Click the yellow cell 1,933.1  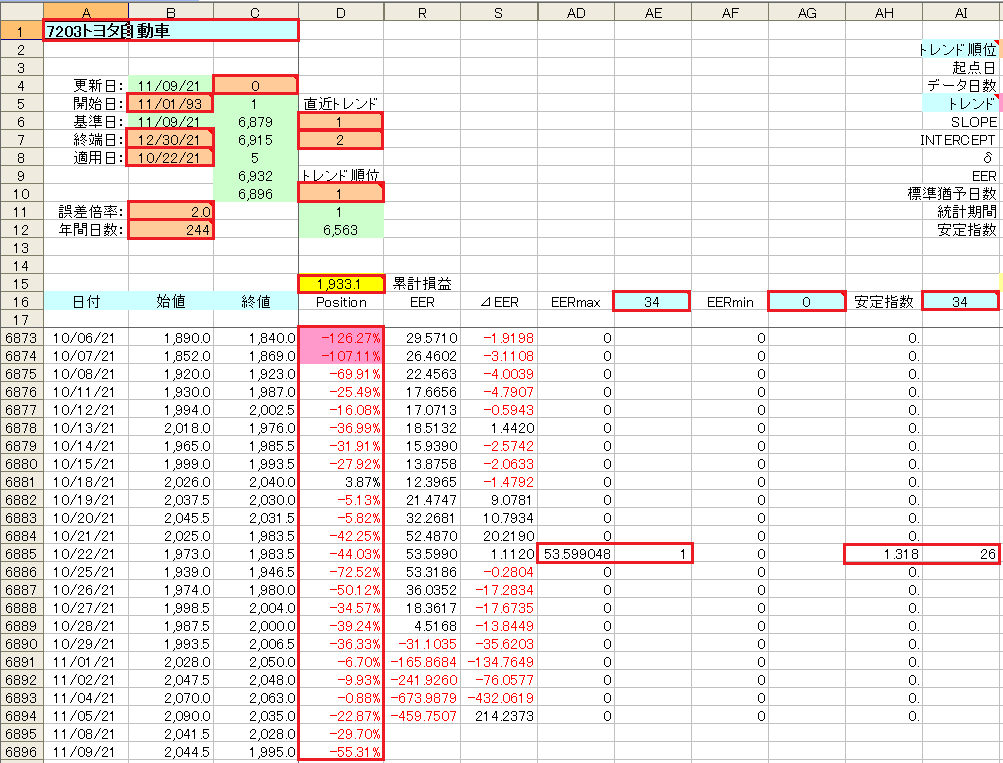pyautogui.click(x=341, y=284)
